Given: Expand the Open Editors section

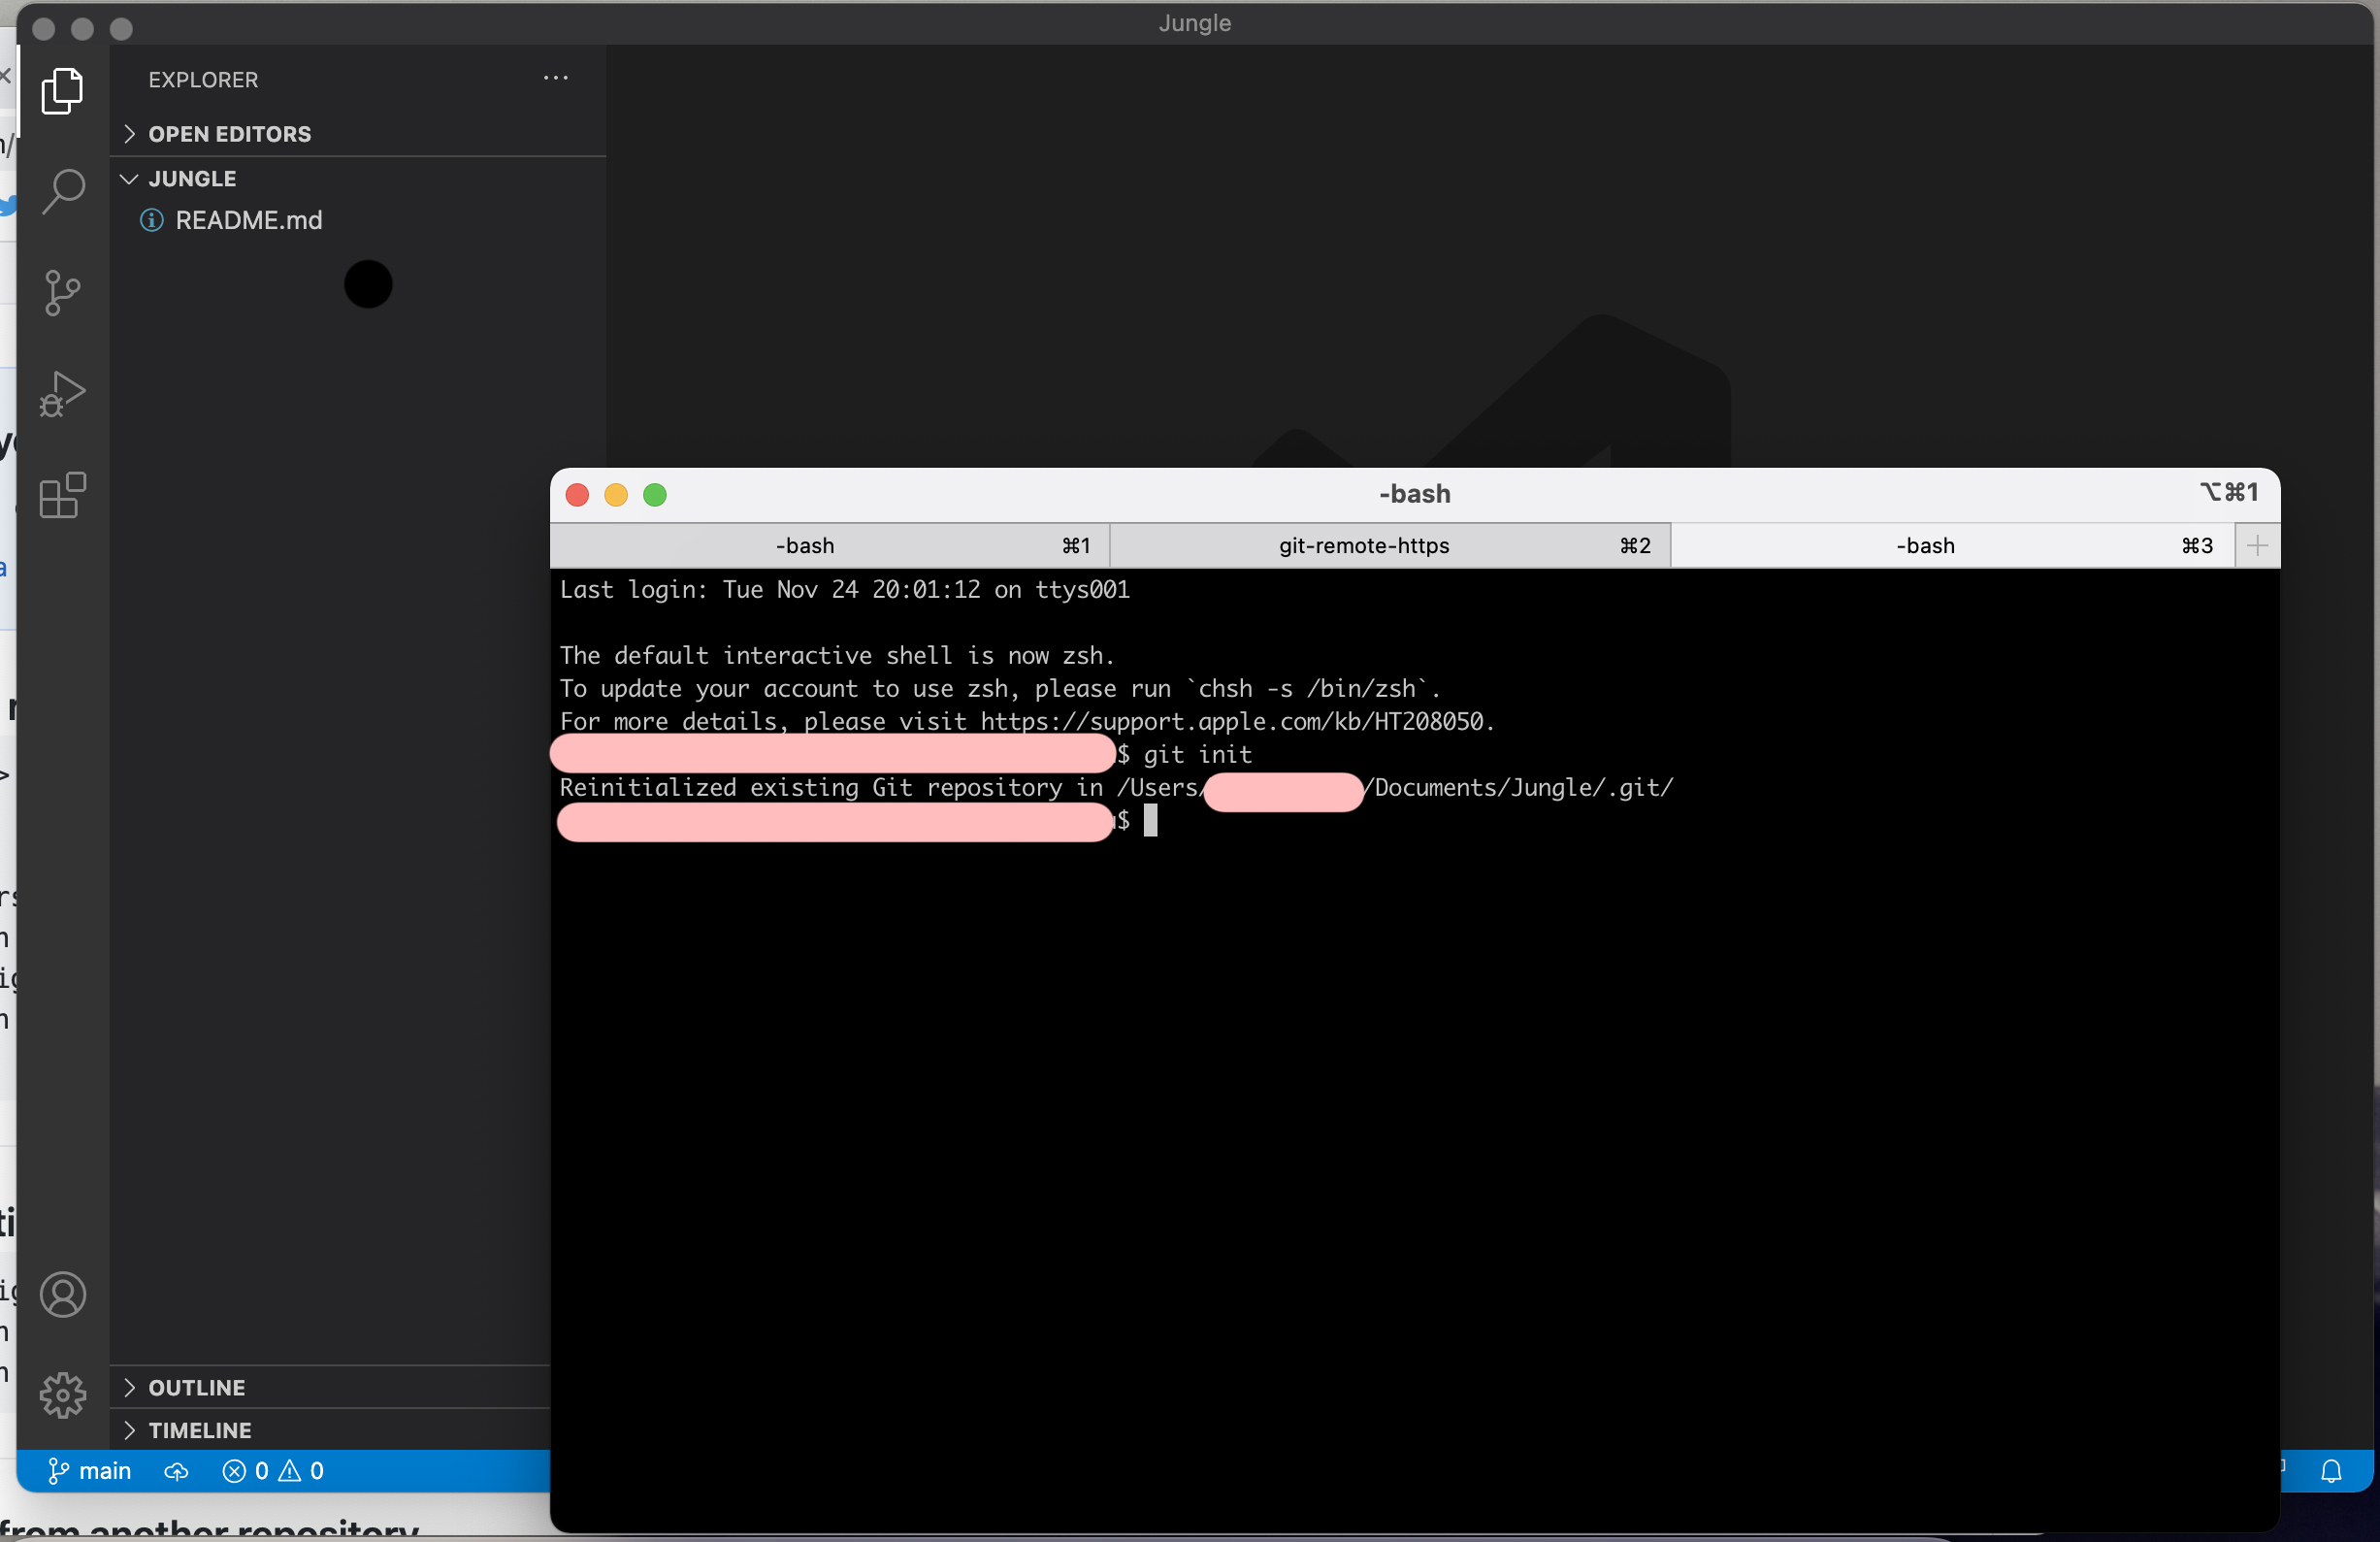Looking at the screenshot, I should point(229,134).
